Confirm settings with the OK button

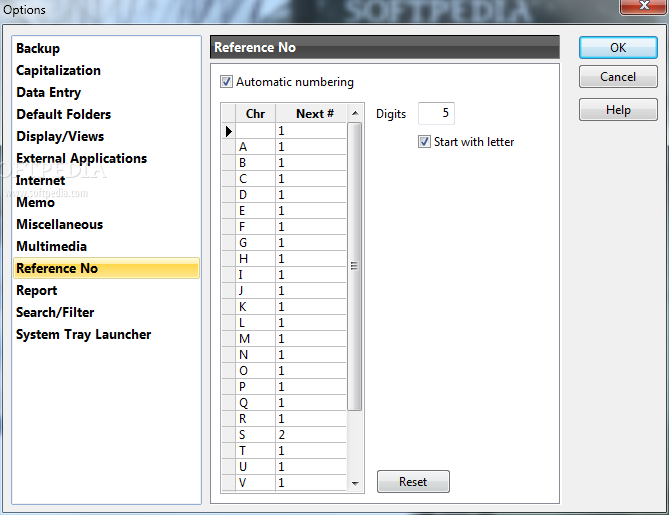(x=618, y=47)
